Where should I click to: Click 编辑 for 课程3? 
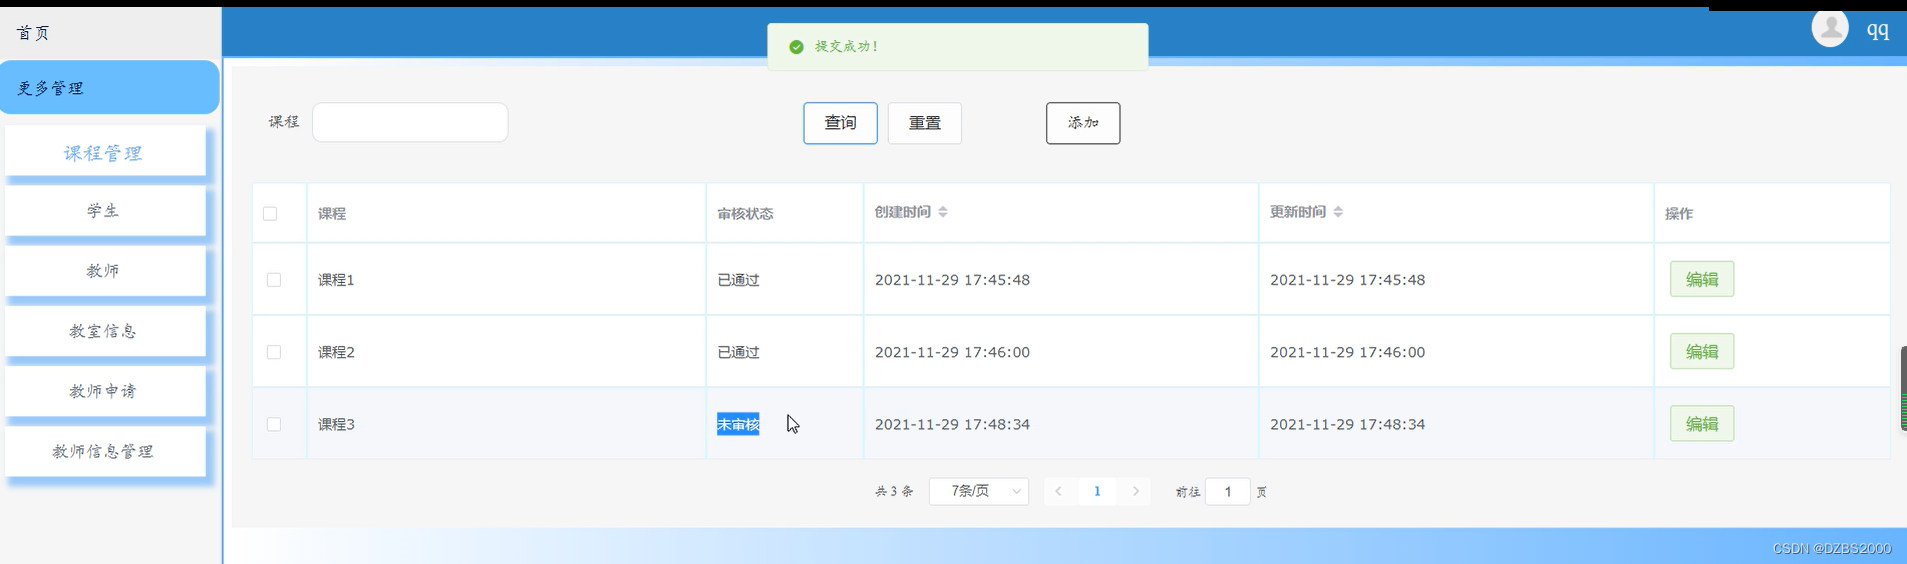click(x=1702, y=423)
